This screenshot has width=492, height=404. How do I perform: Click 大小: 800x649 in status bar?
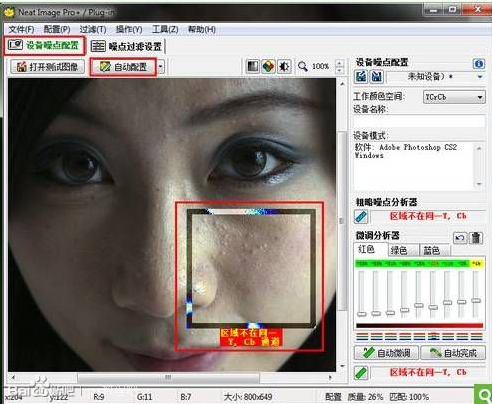[x=248, y=397]
